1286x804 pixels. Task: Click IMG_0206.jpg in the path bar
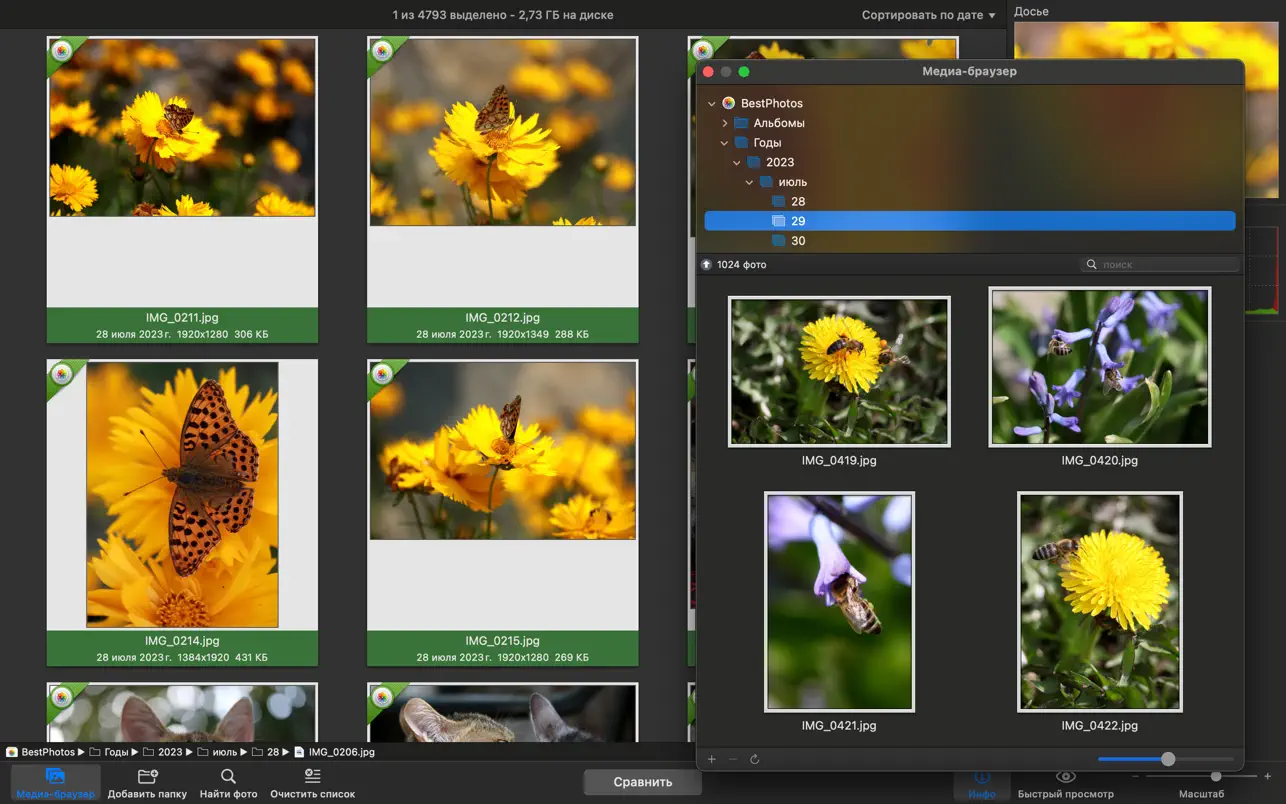click(335, 752)
